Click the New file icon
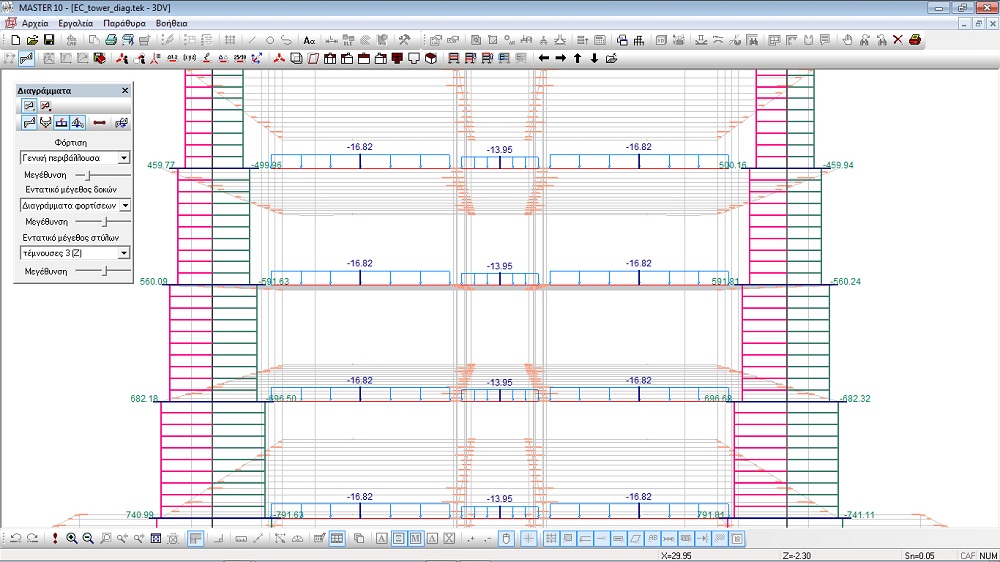The height and width of the screenshot is (562, 1000). click(x=14, y=40)
